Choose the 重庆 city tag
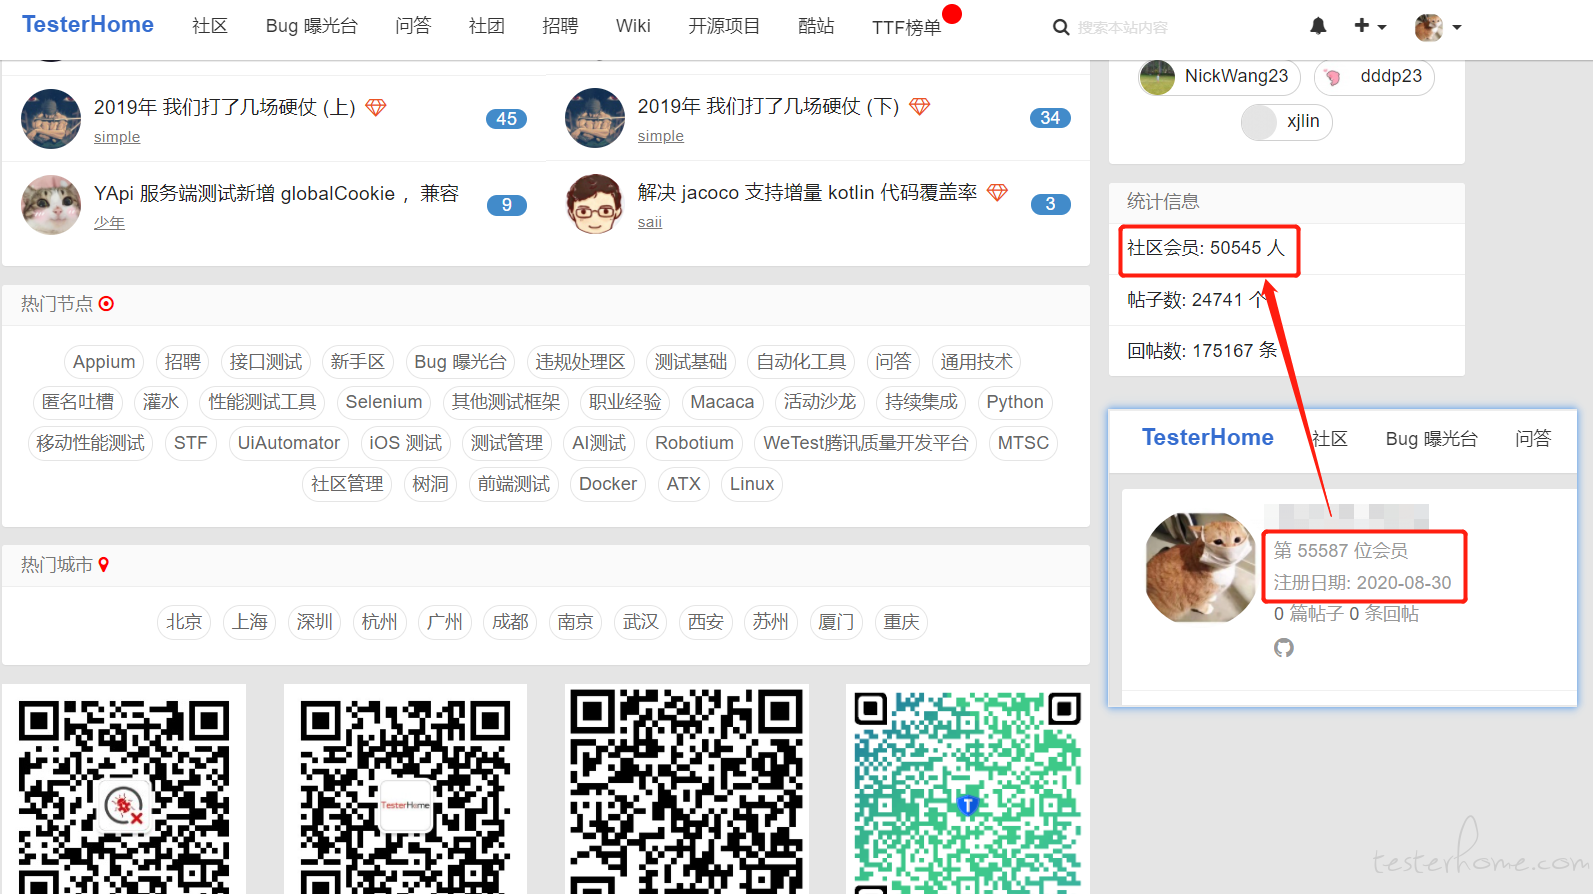This screenshot has height=894, width=1593. [x=901, y=622]
